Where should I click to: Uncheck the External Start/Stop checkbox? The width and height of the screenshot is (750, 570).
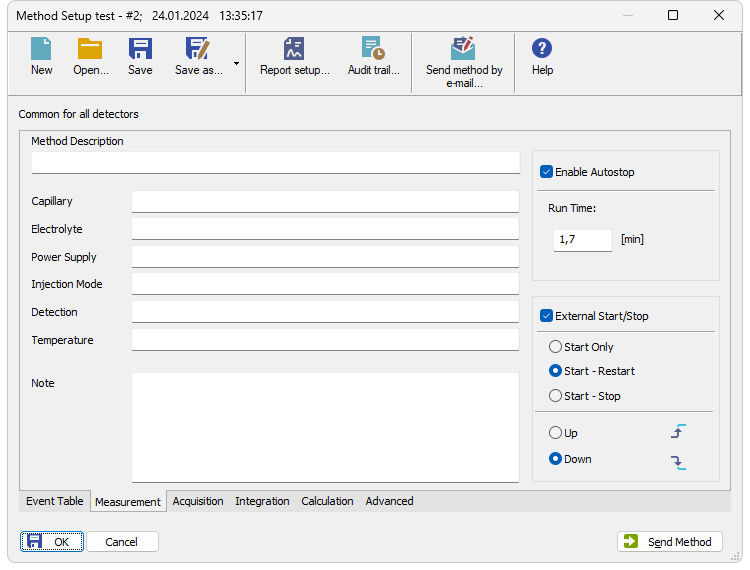[x=546, y=316]
